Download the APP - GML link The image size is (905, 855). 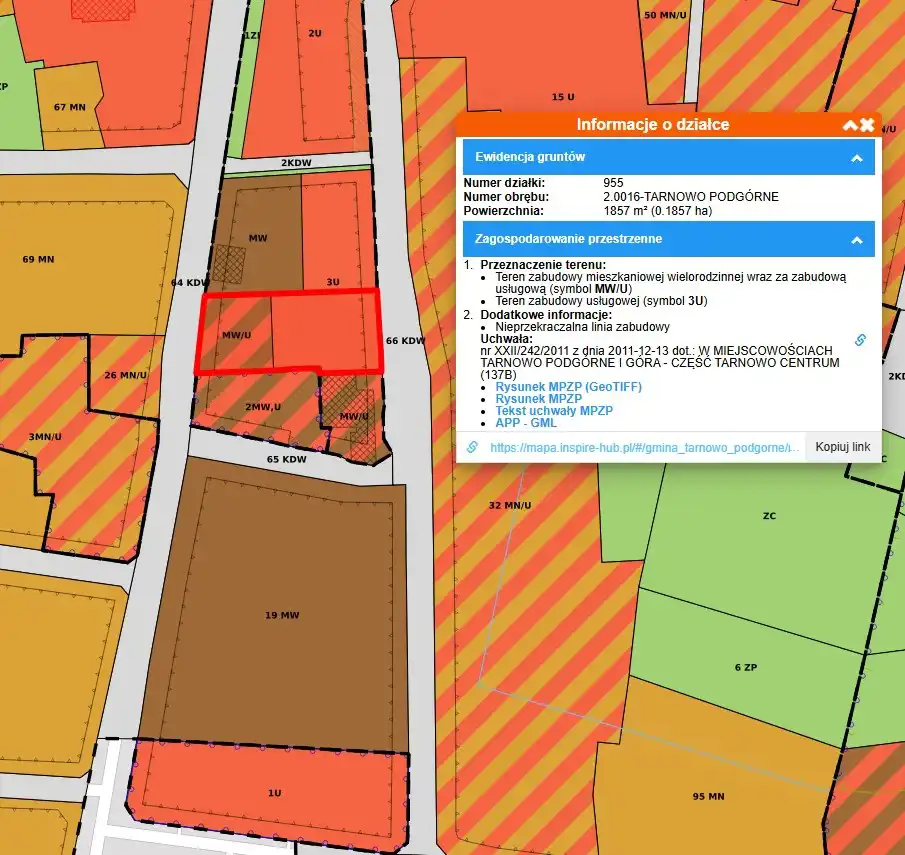pos(526,423)
